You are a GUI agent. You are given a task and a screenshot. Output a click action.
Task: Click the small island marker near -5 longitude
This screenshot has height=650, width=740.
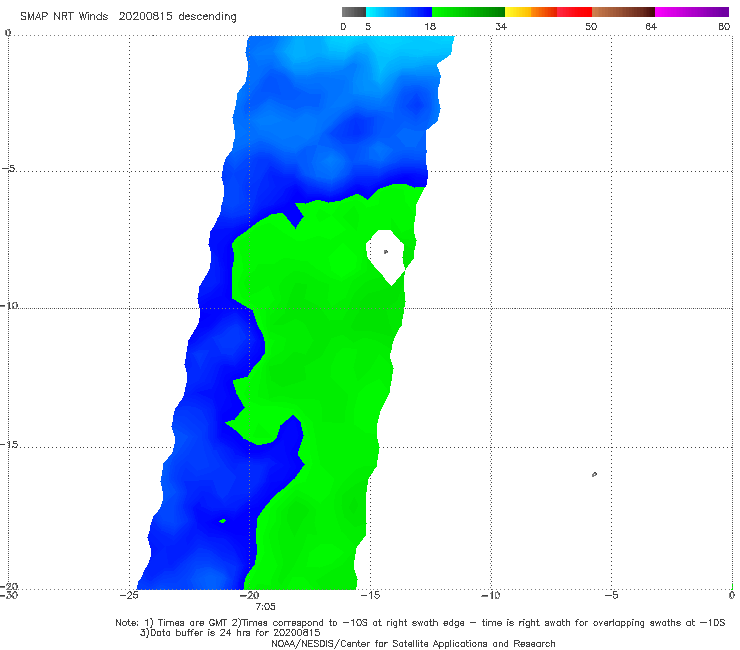[595, 474]
